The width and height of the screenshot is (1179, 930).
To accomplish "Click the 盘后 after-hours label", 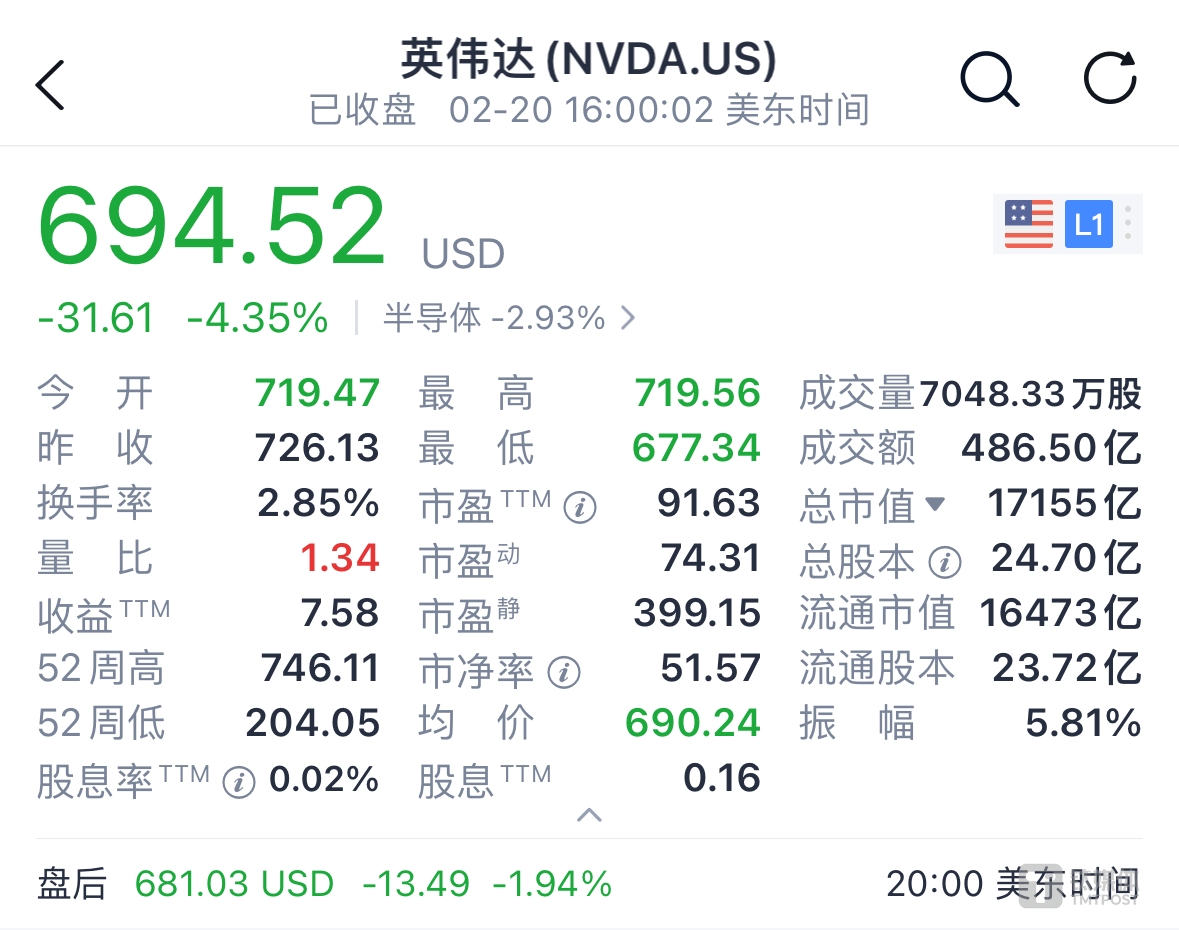I will (72, 884).
